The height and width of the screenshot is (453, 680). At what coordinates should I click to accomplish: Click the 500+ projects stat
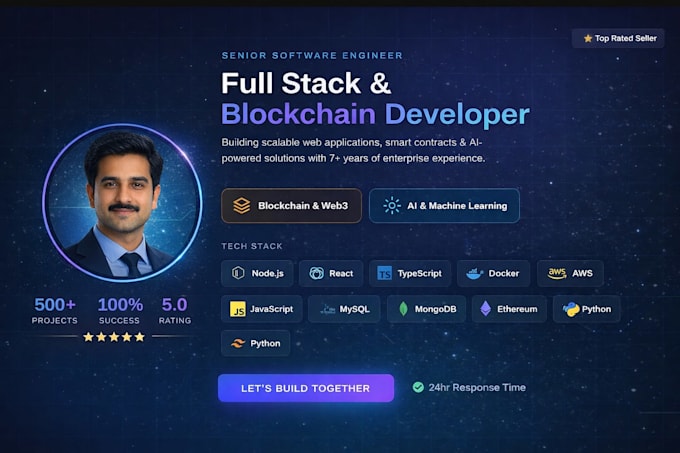coord(55,310)
